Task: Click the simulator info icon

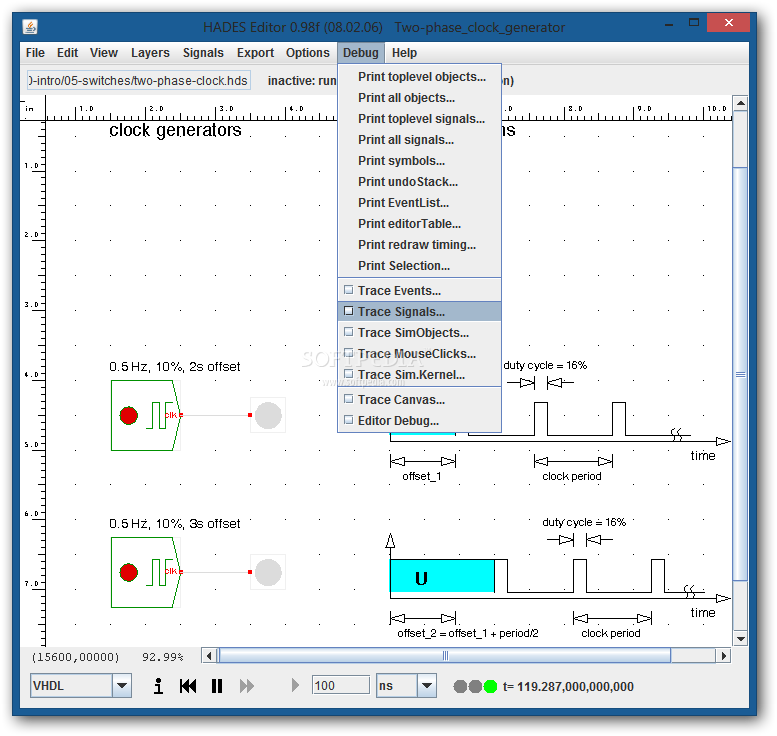Action: click(158, 686)
